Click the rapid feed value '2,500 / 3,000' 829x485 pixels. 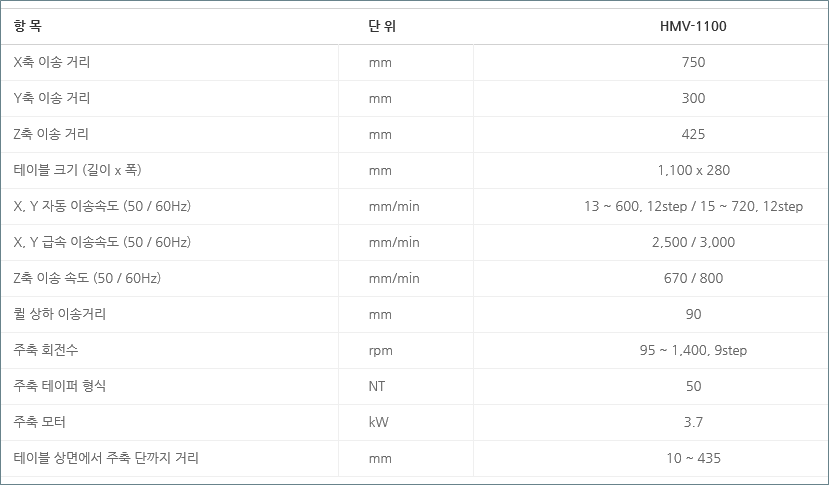693,242
